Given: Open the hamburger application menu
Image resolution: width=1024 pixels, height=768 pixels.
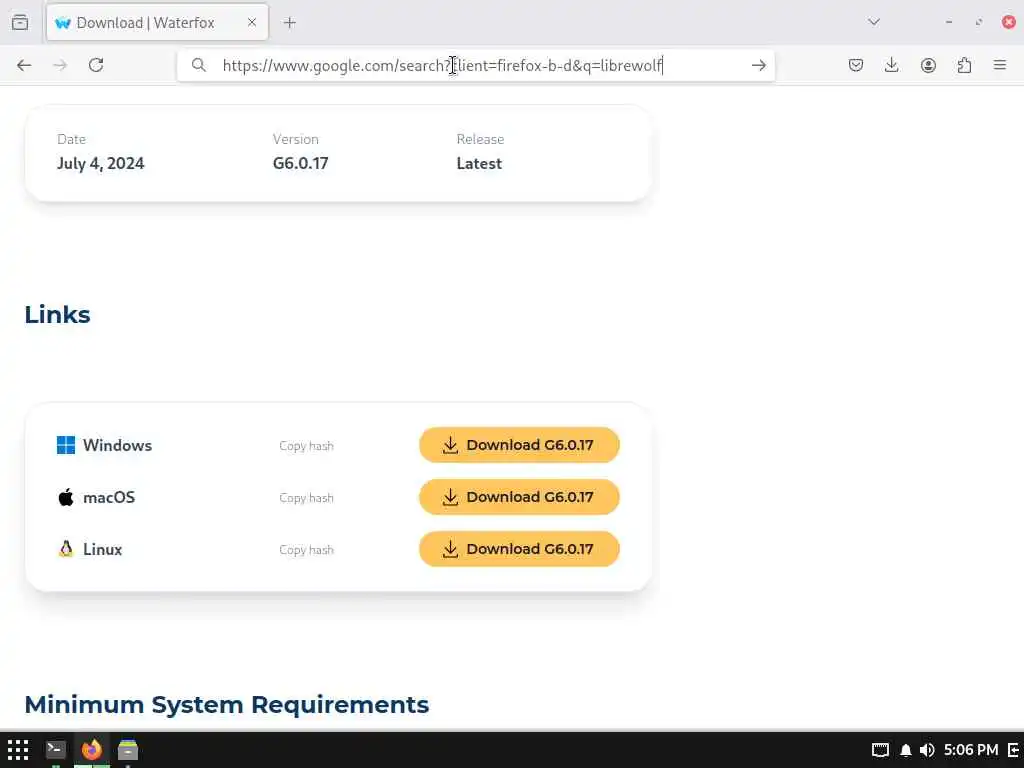Looking at the screenshot, I should click(1000, 65).
